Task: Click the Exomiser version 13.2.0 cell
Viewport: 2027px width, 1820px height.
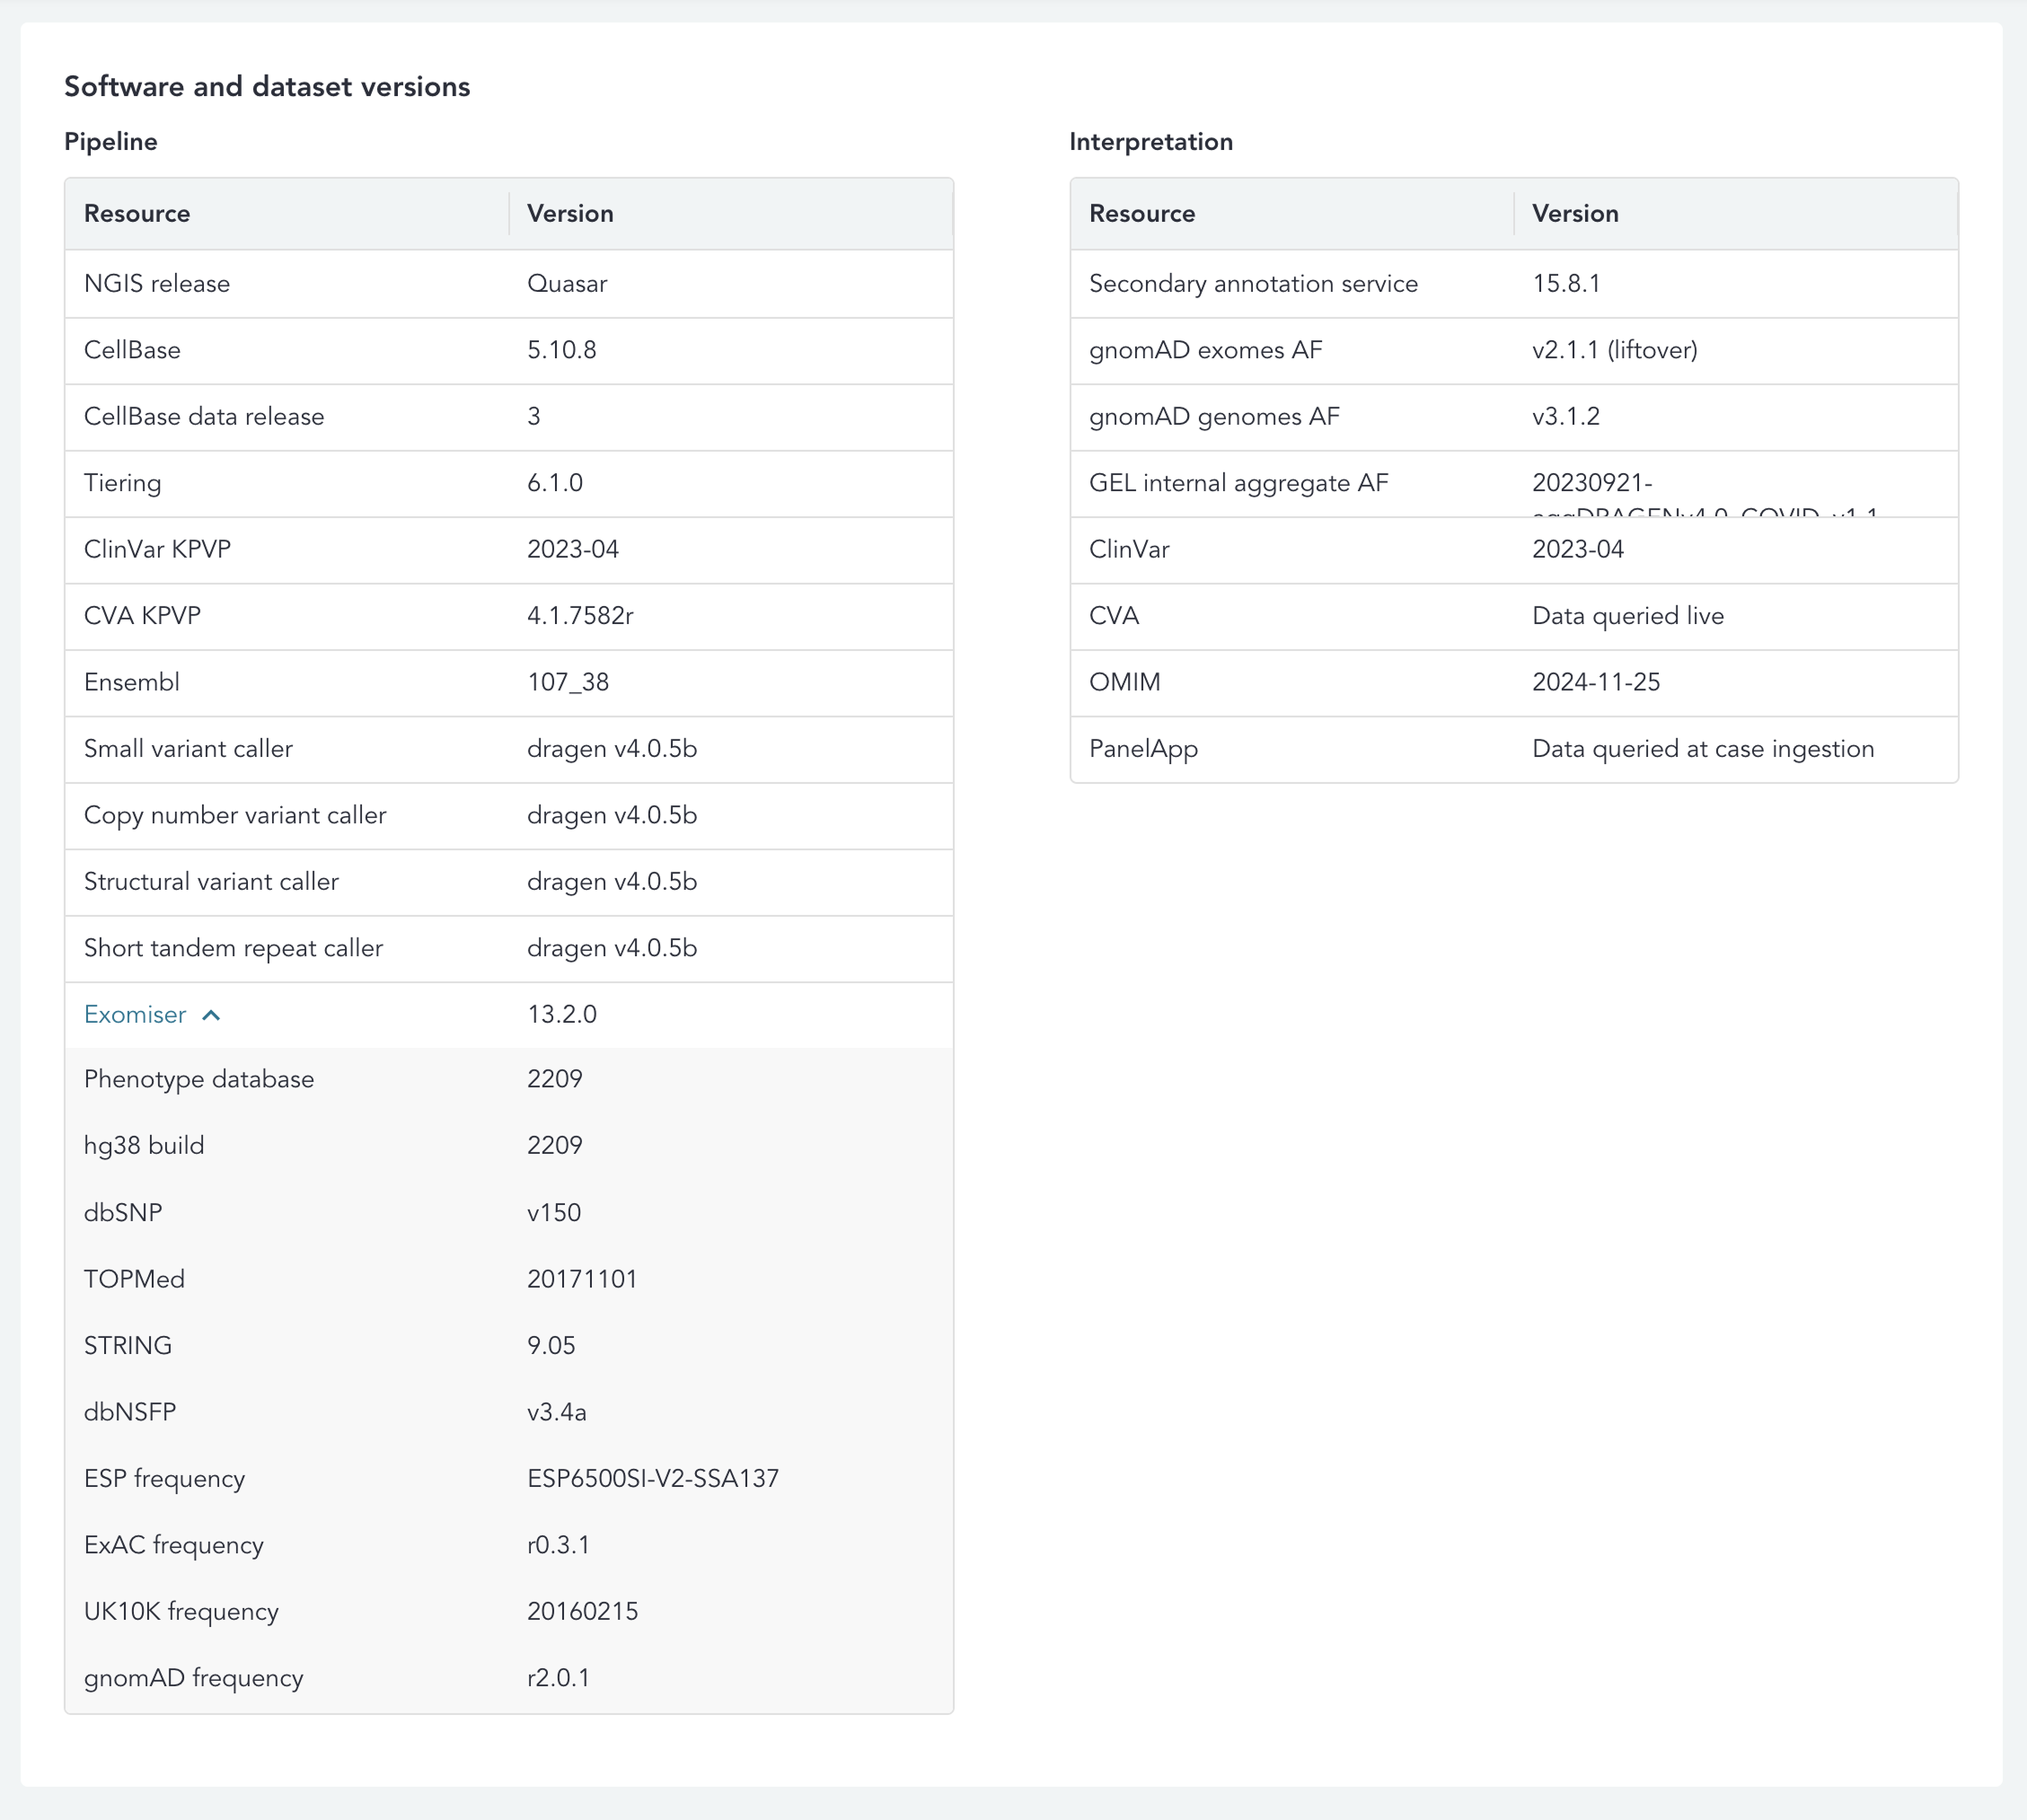Action: coord(562,1015)
